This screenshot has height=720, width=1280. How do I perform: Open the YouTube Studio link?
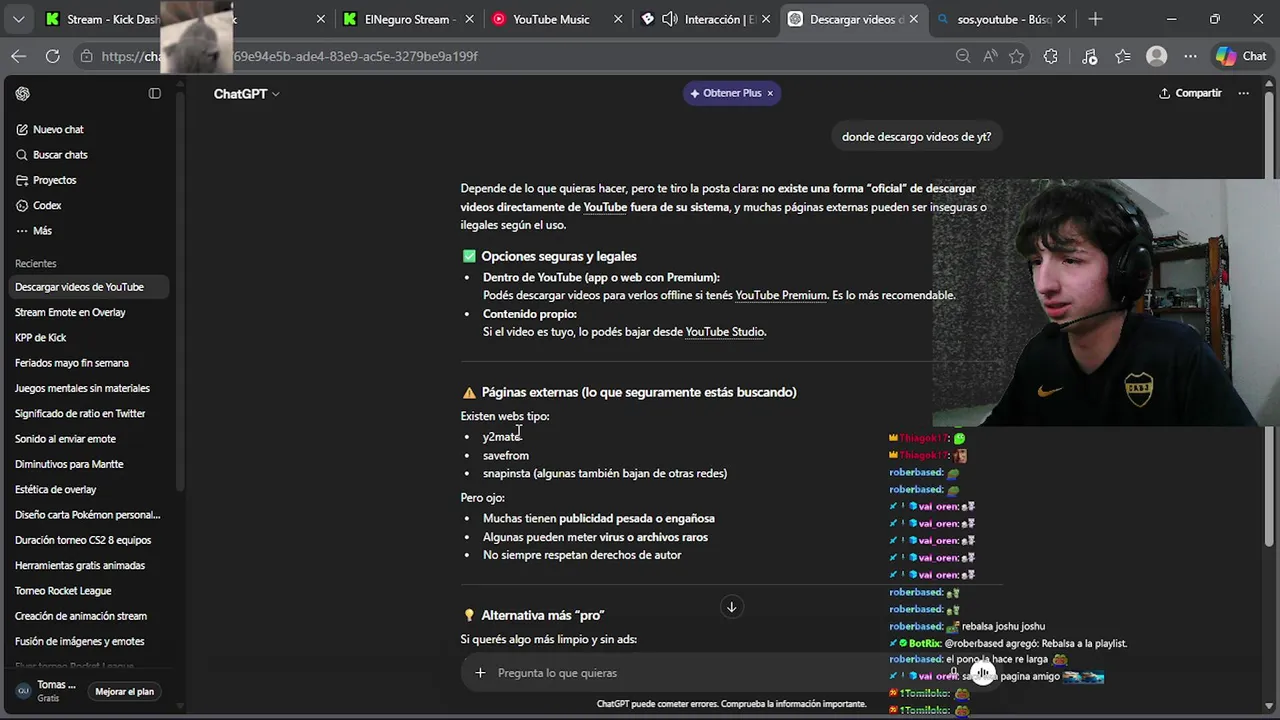[x=725, y=332]
